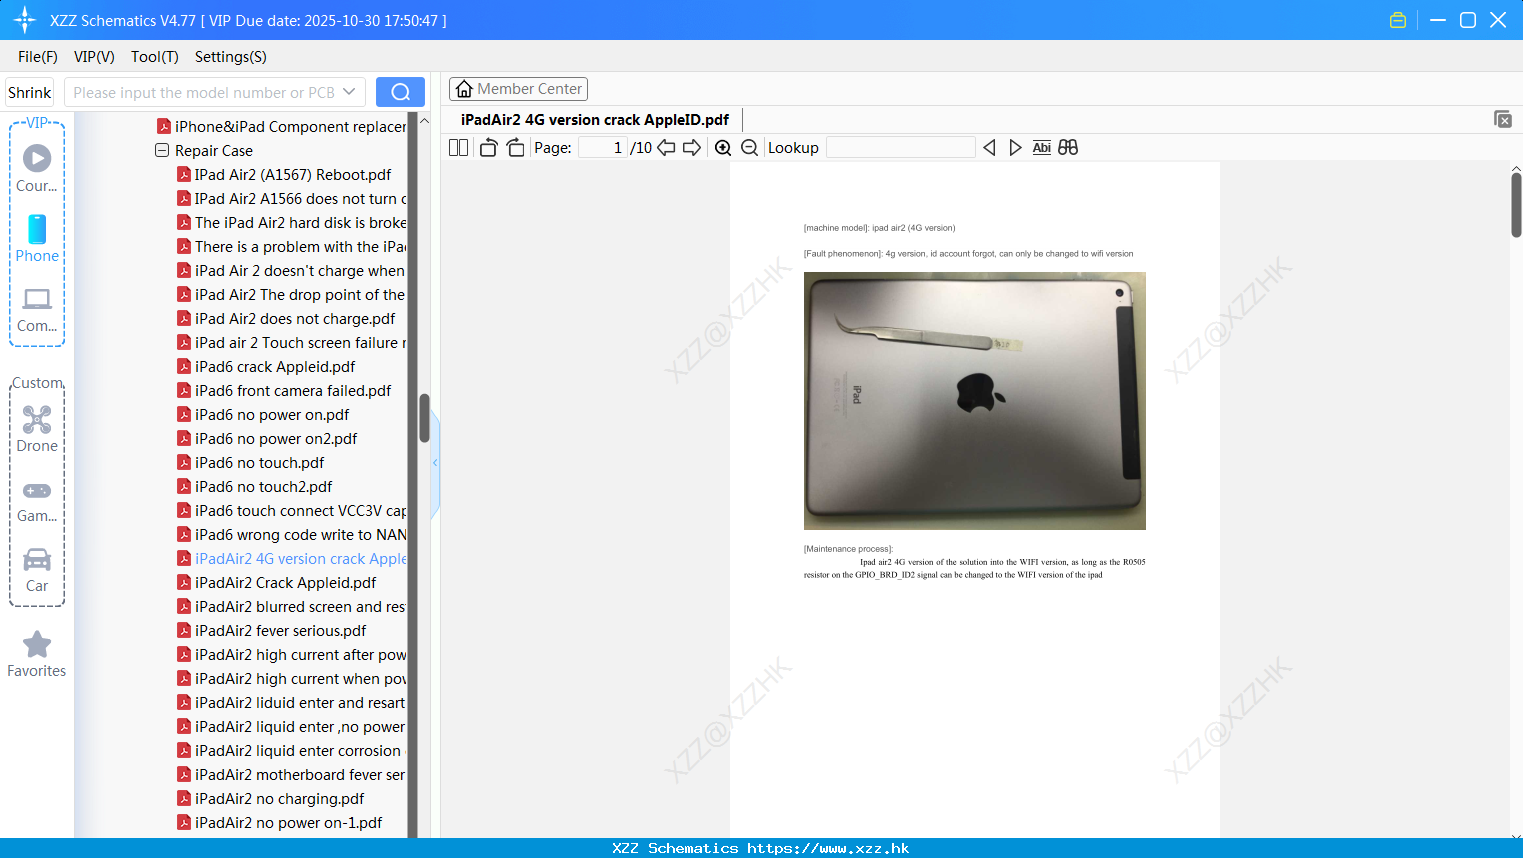Zoom in on the PDF

coord(723,148)
